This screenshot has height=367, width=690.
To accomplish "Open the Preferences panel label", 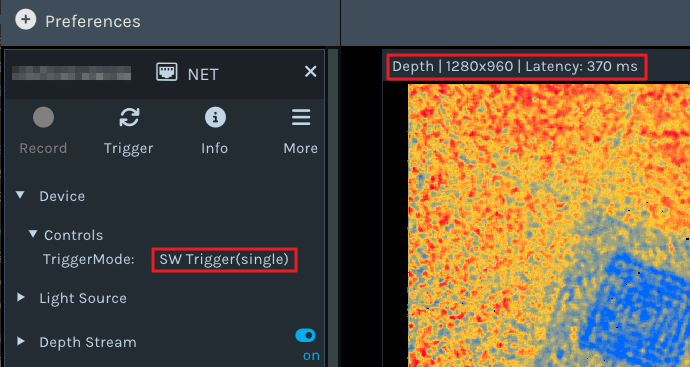I will pos(93,22).
